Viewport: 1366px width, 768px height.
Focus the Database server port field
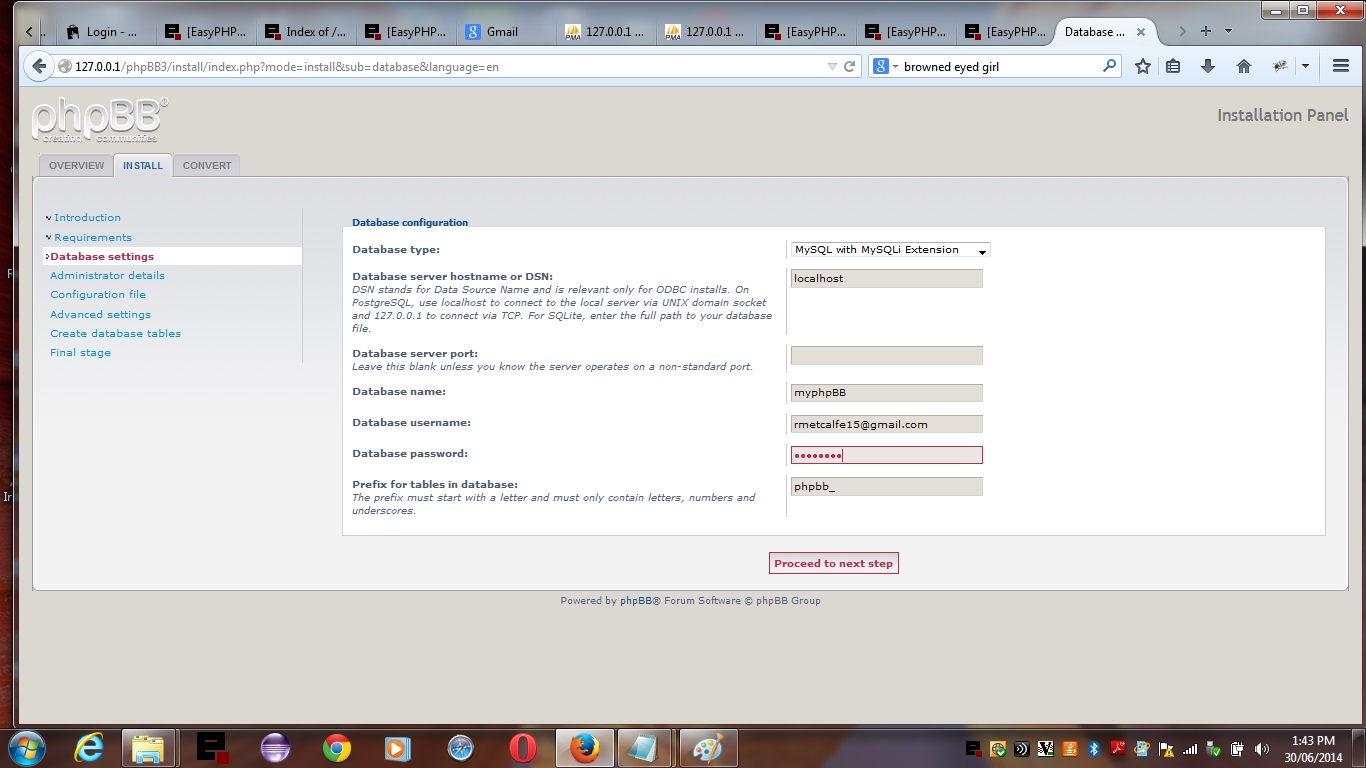[886, 356]
